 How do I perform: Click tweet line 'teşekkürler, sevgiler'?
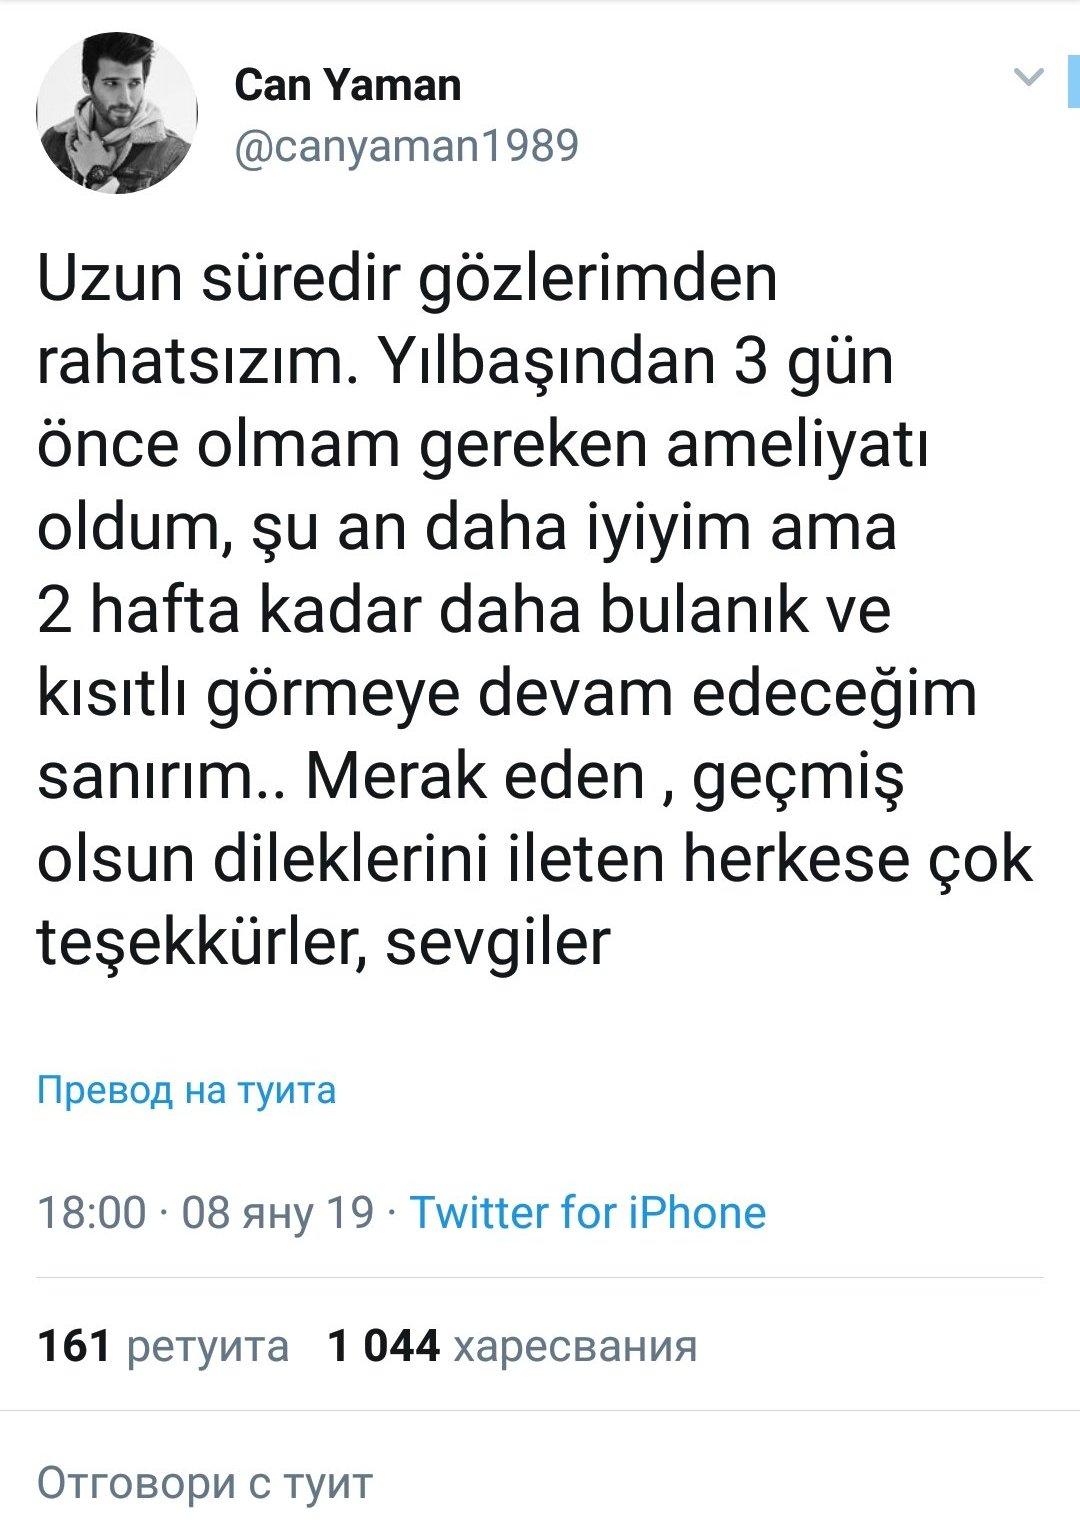coord(323,942)
